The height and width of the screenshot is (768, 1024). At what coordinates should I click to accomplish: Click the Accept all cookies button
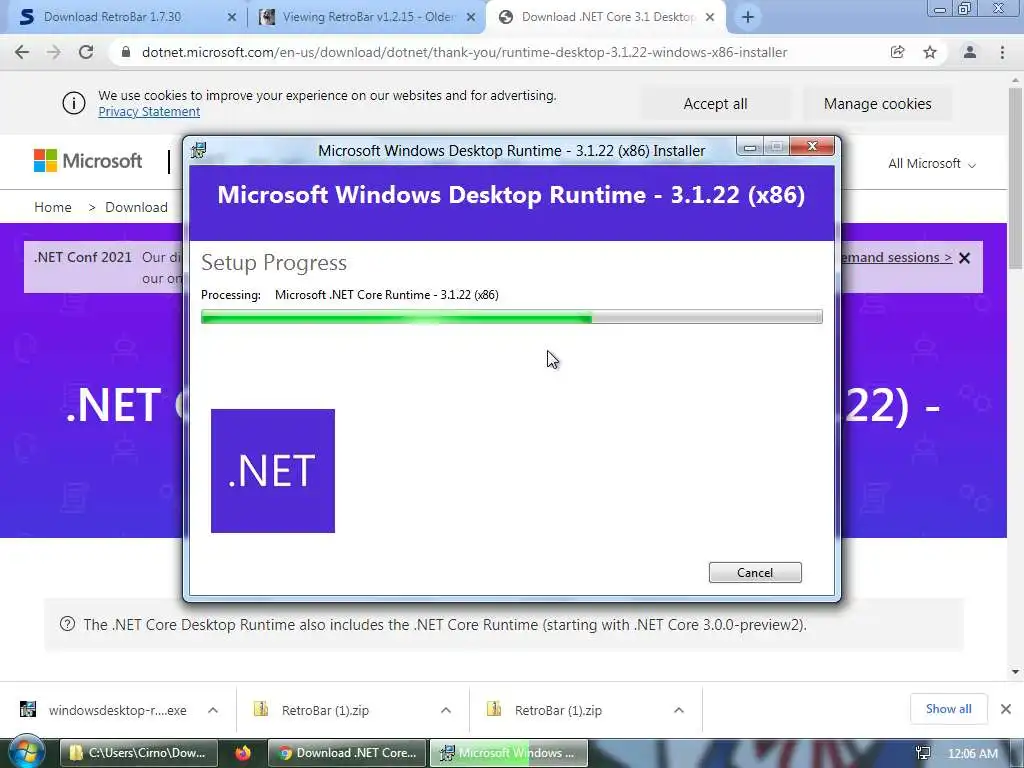click(x=715, y=104)
